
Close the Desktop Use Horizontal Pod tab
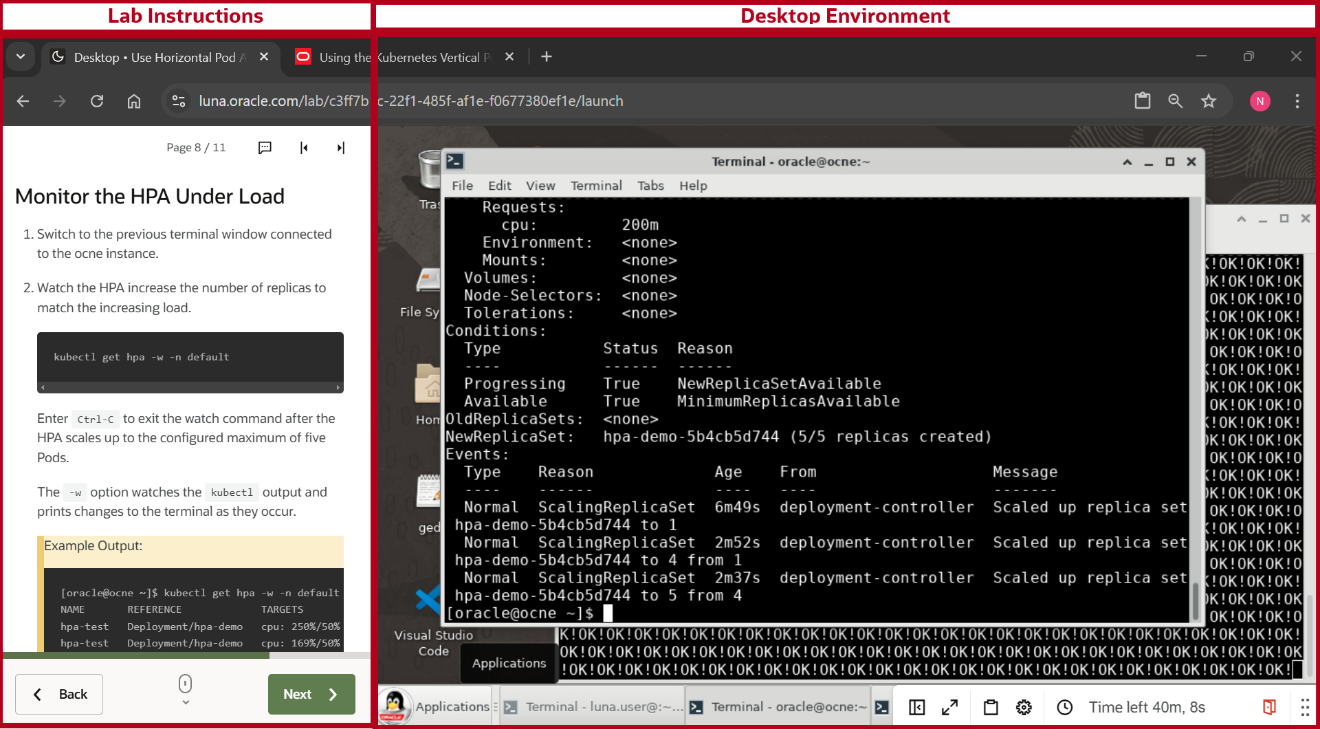[264, 57]
